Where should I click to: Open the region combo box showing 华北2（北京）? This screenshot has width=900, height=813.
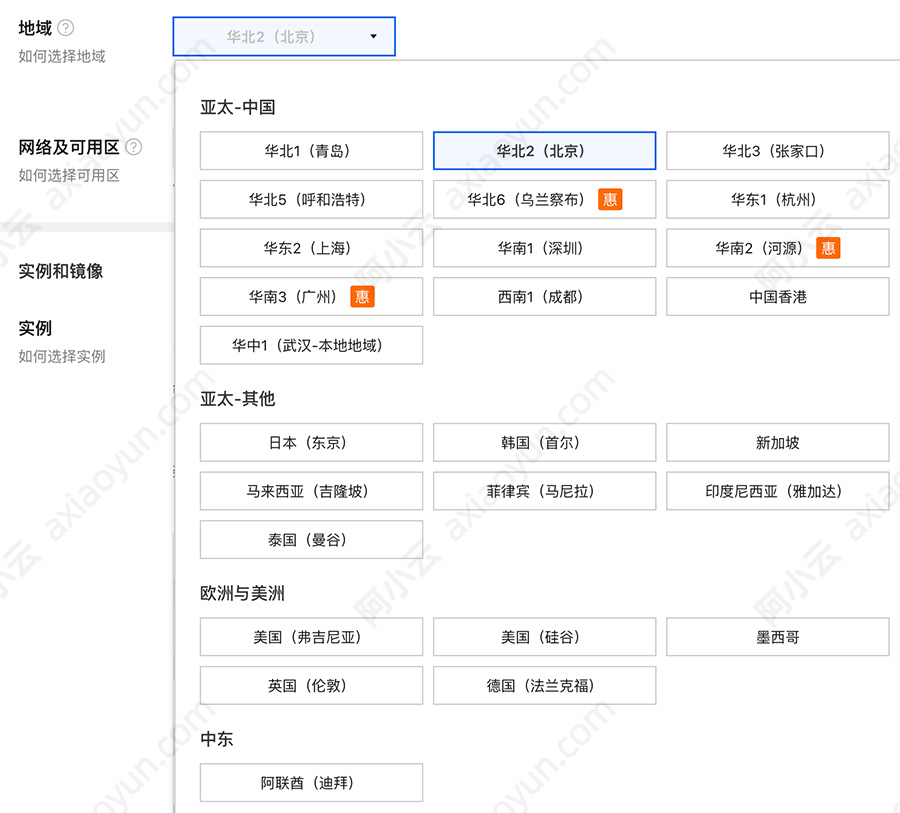point(283,36)
